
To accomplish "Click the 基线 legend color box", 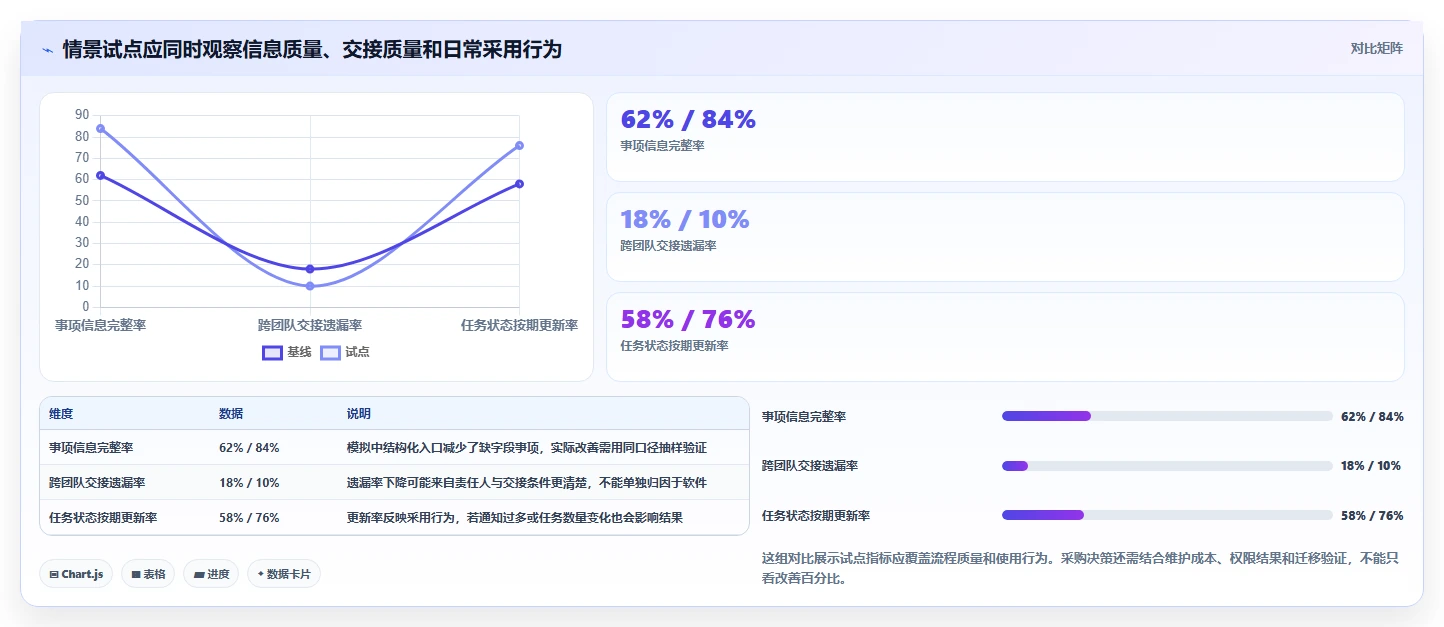I will tap(272, 352).
